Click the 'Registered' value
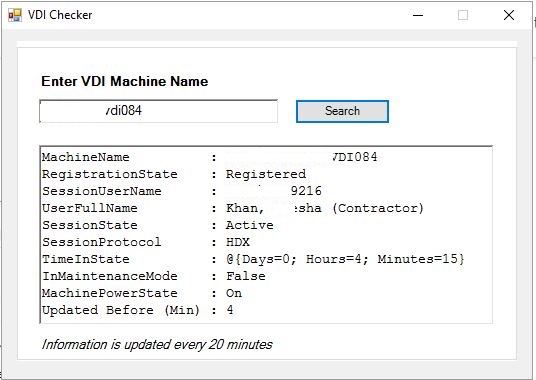This screenshot has width=536, height=380. click(x=266, y=174)
